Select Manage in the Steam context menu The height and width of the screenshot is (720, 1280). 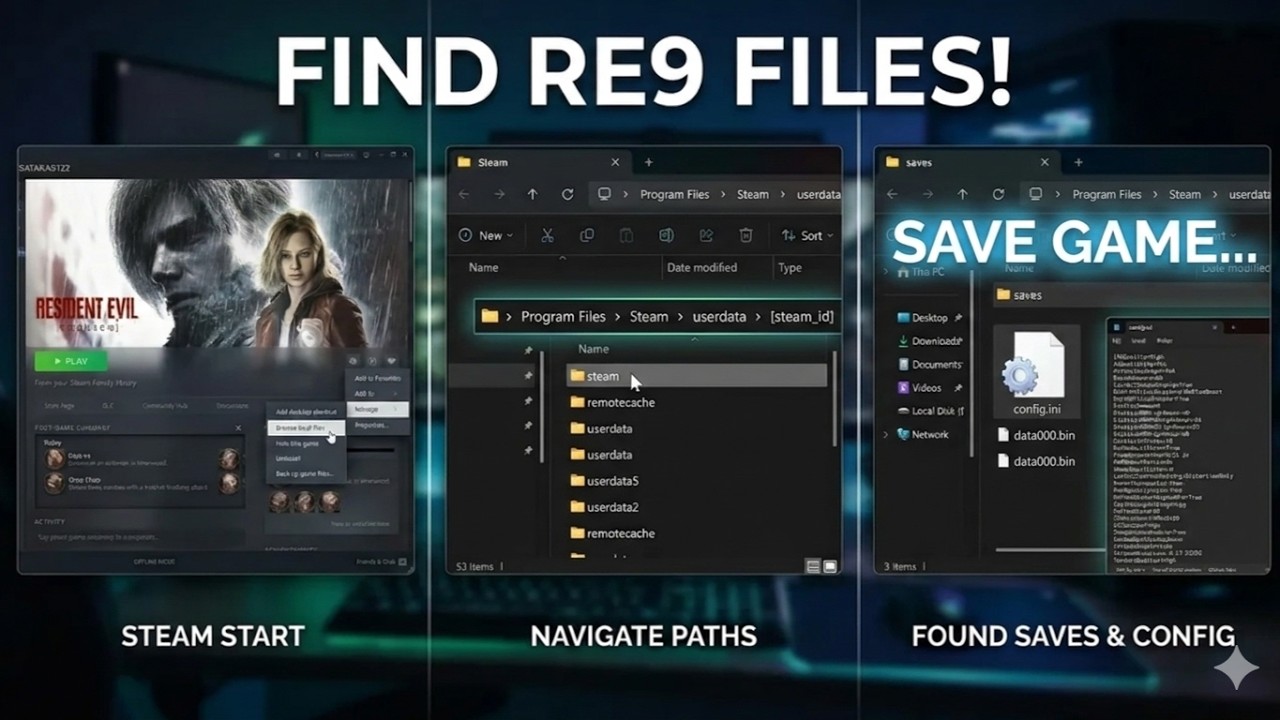(x=377, y=409)
